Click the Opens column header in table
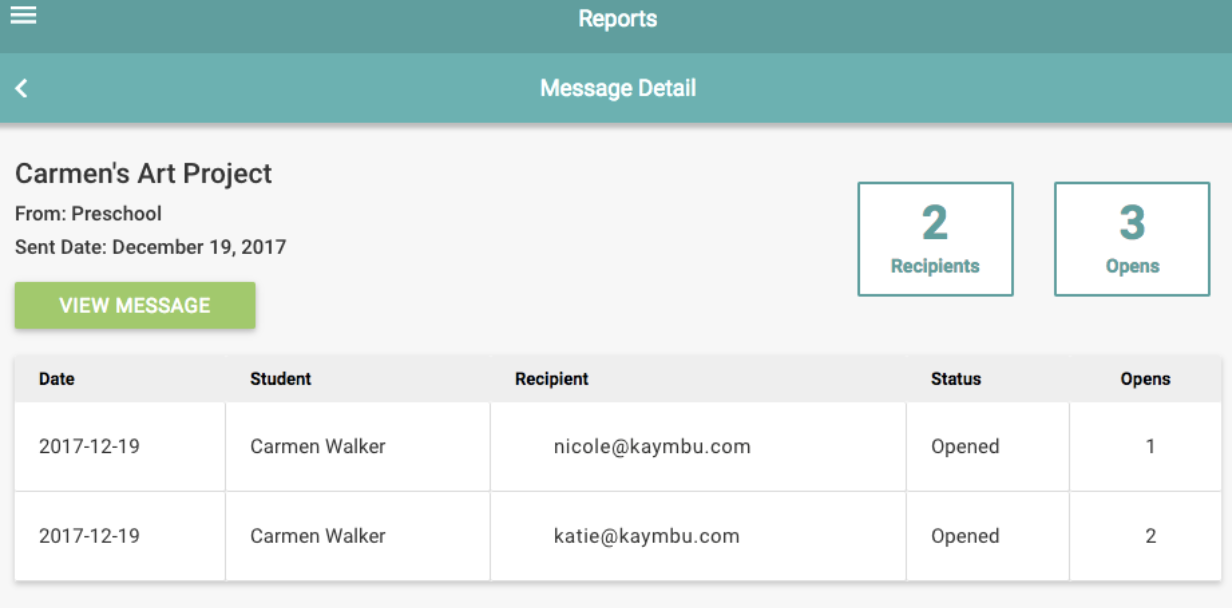Image resolution: width=1232 pixels, height=608 pixels. (x=1145, y=379)
